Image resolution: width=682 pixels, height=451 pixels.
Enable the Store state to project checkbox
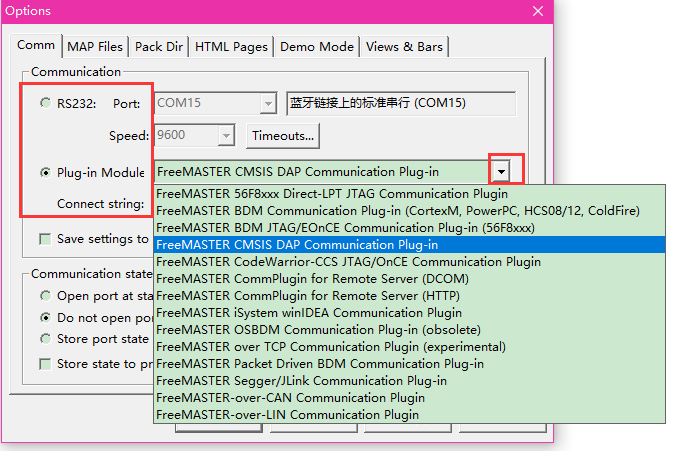[x=45, y=364]
